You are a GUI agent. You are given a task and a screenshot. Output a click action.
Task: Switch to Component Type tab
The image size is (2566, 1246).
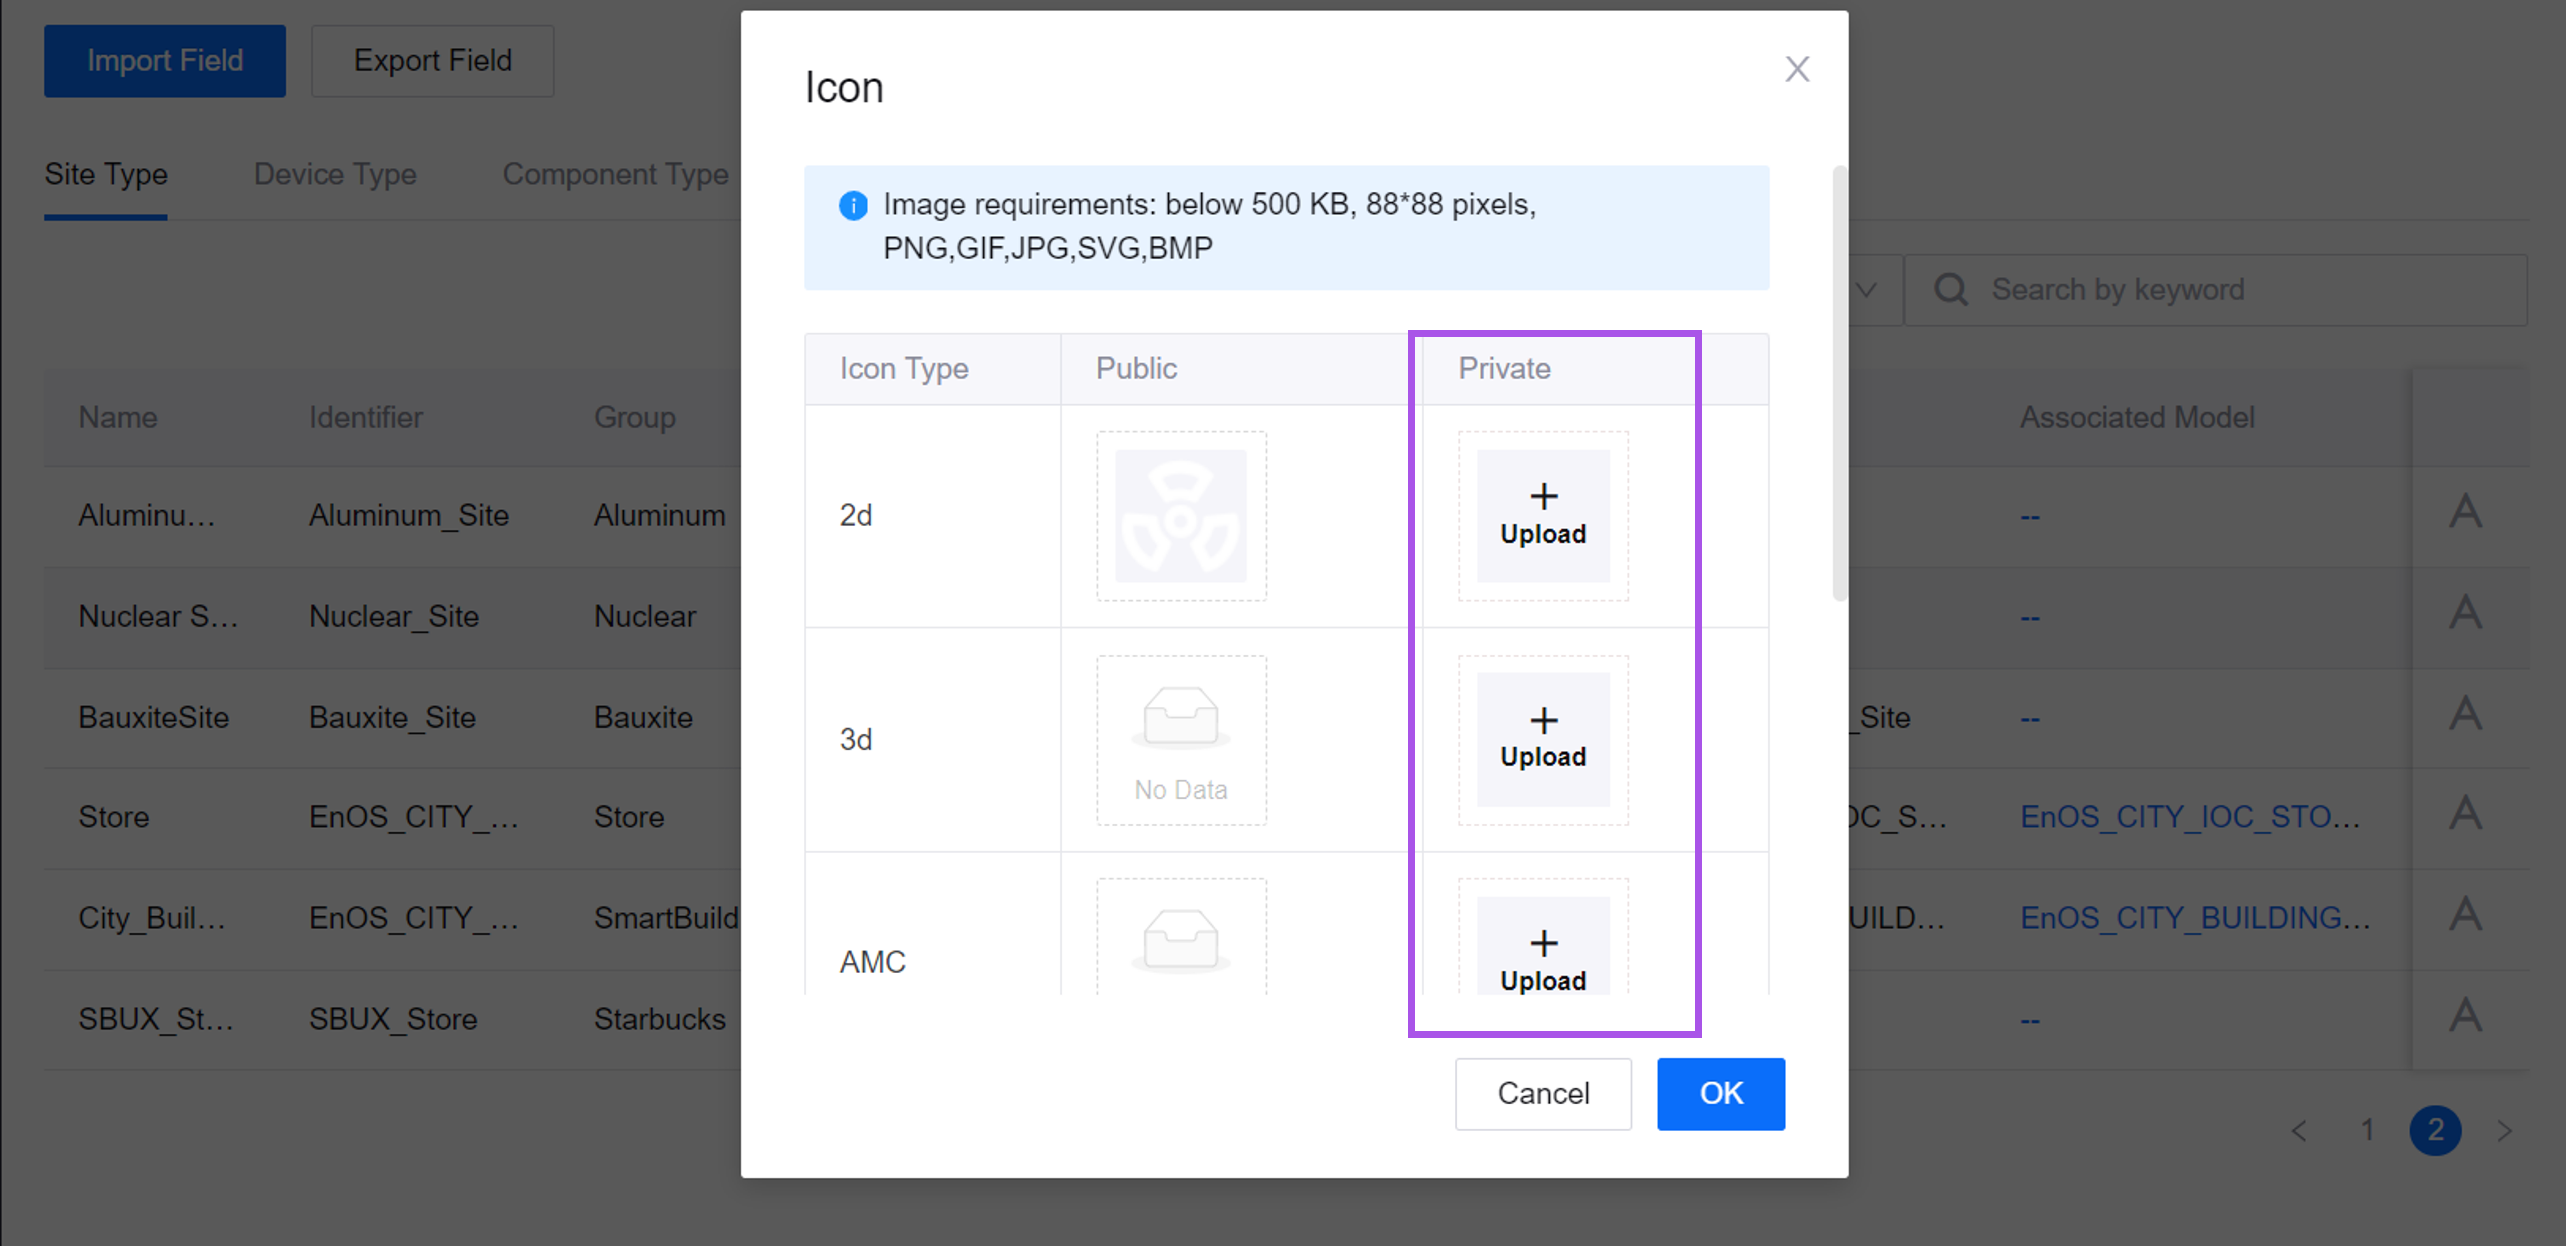click(x=615, y=174)
